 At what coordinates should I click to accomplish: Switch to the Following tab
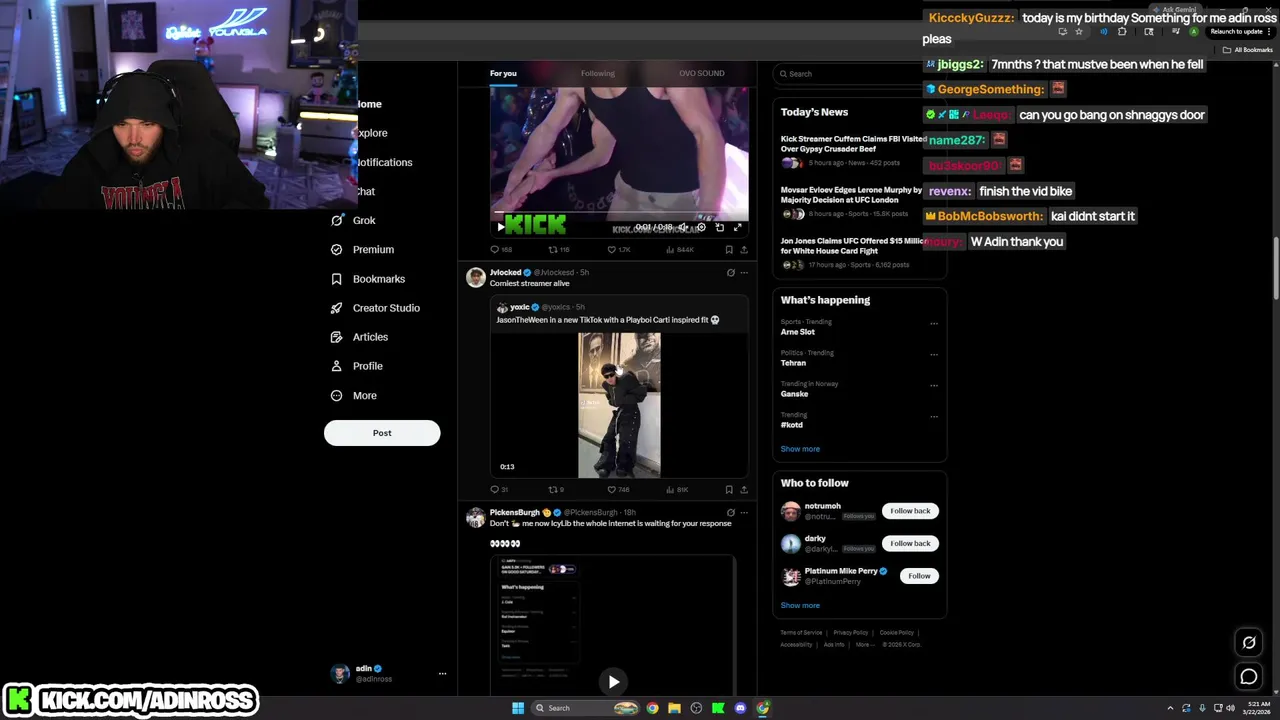598,73
